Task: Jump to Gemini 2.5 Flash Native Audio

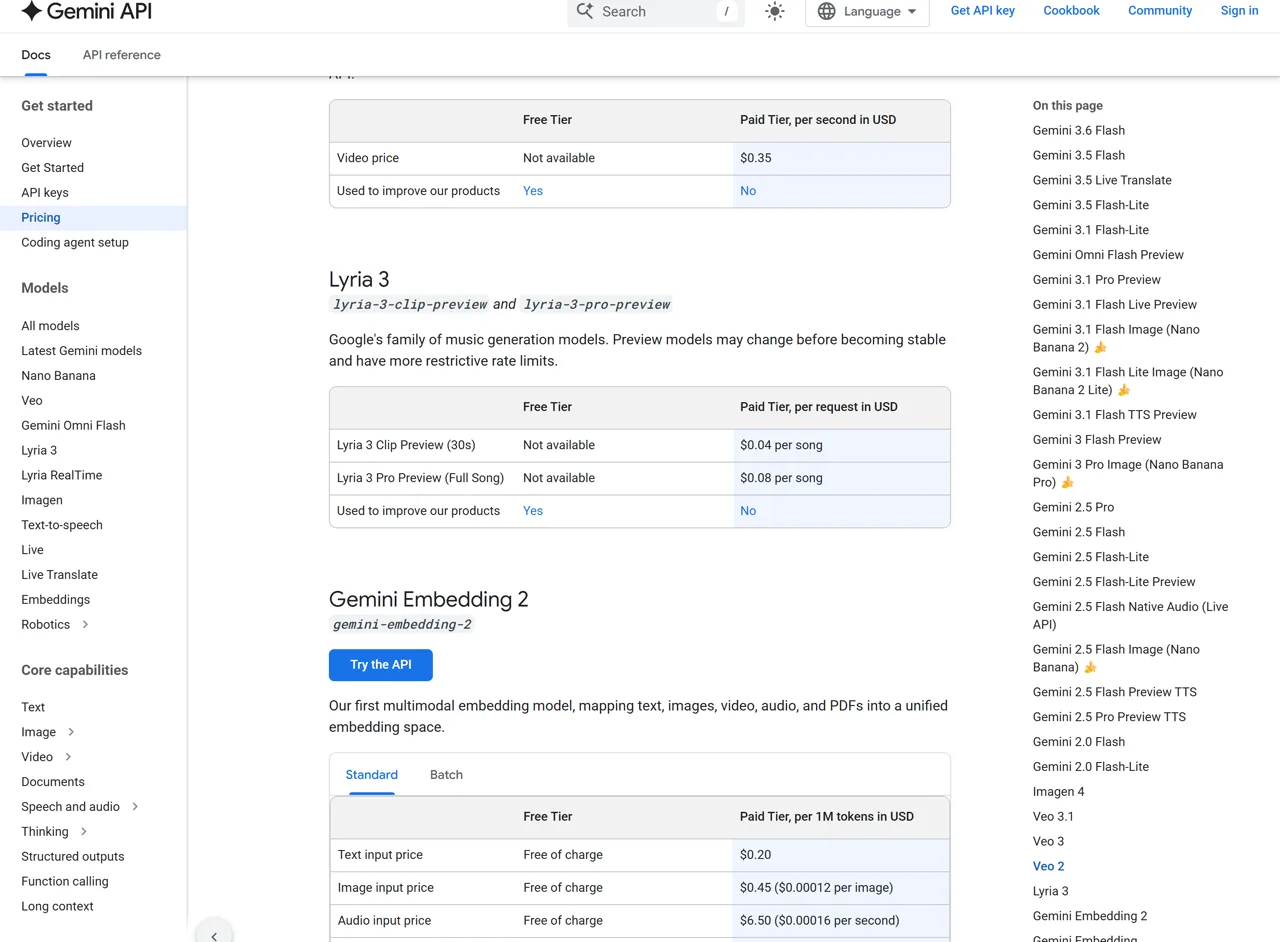Action: click(x=1130, y=616)
